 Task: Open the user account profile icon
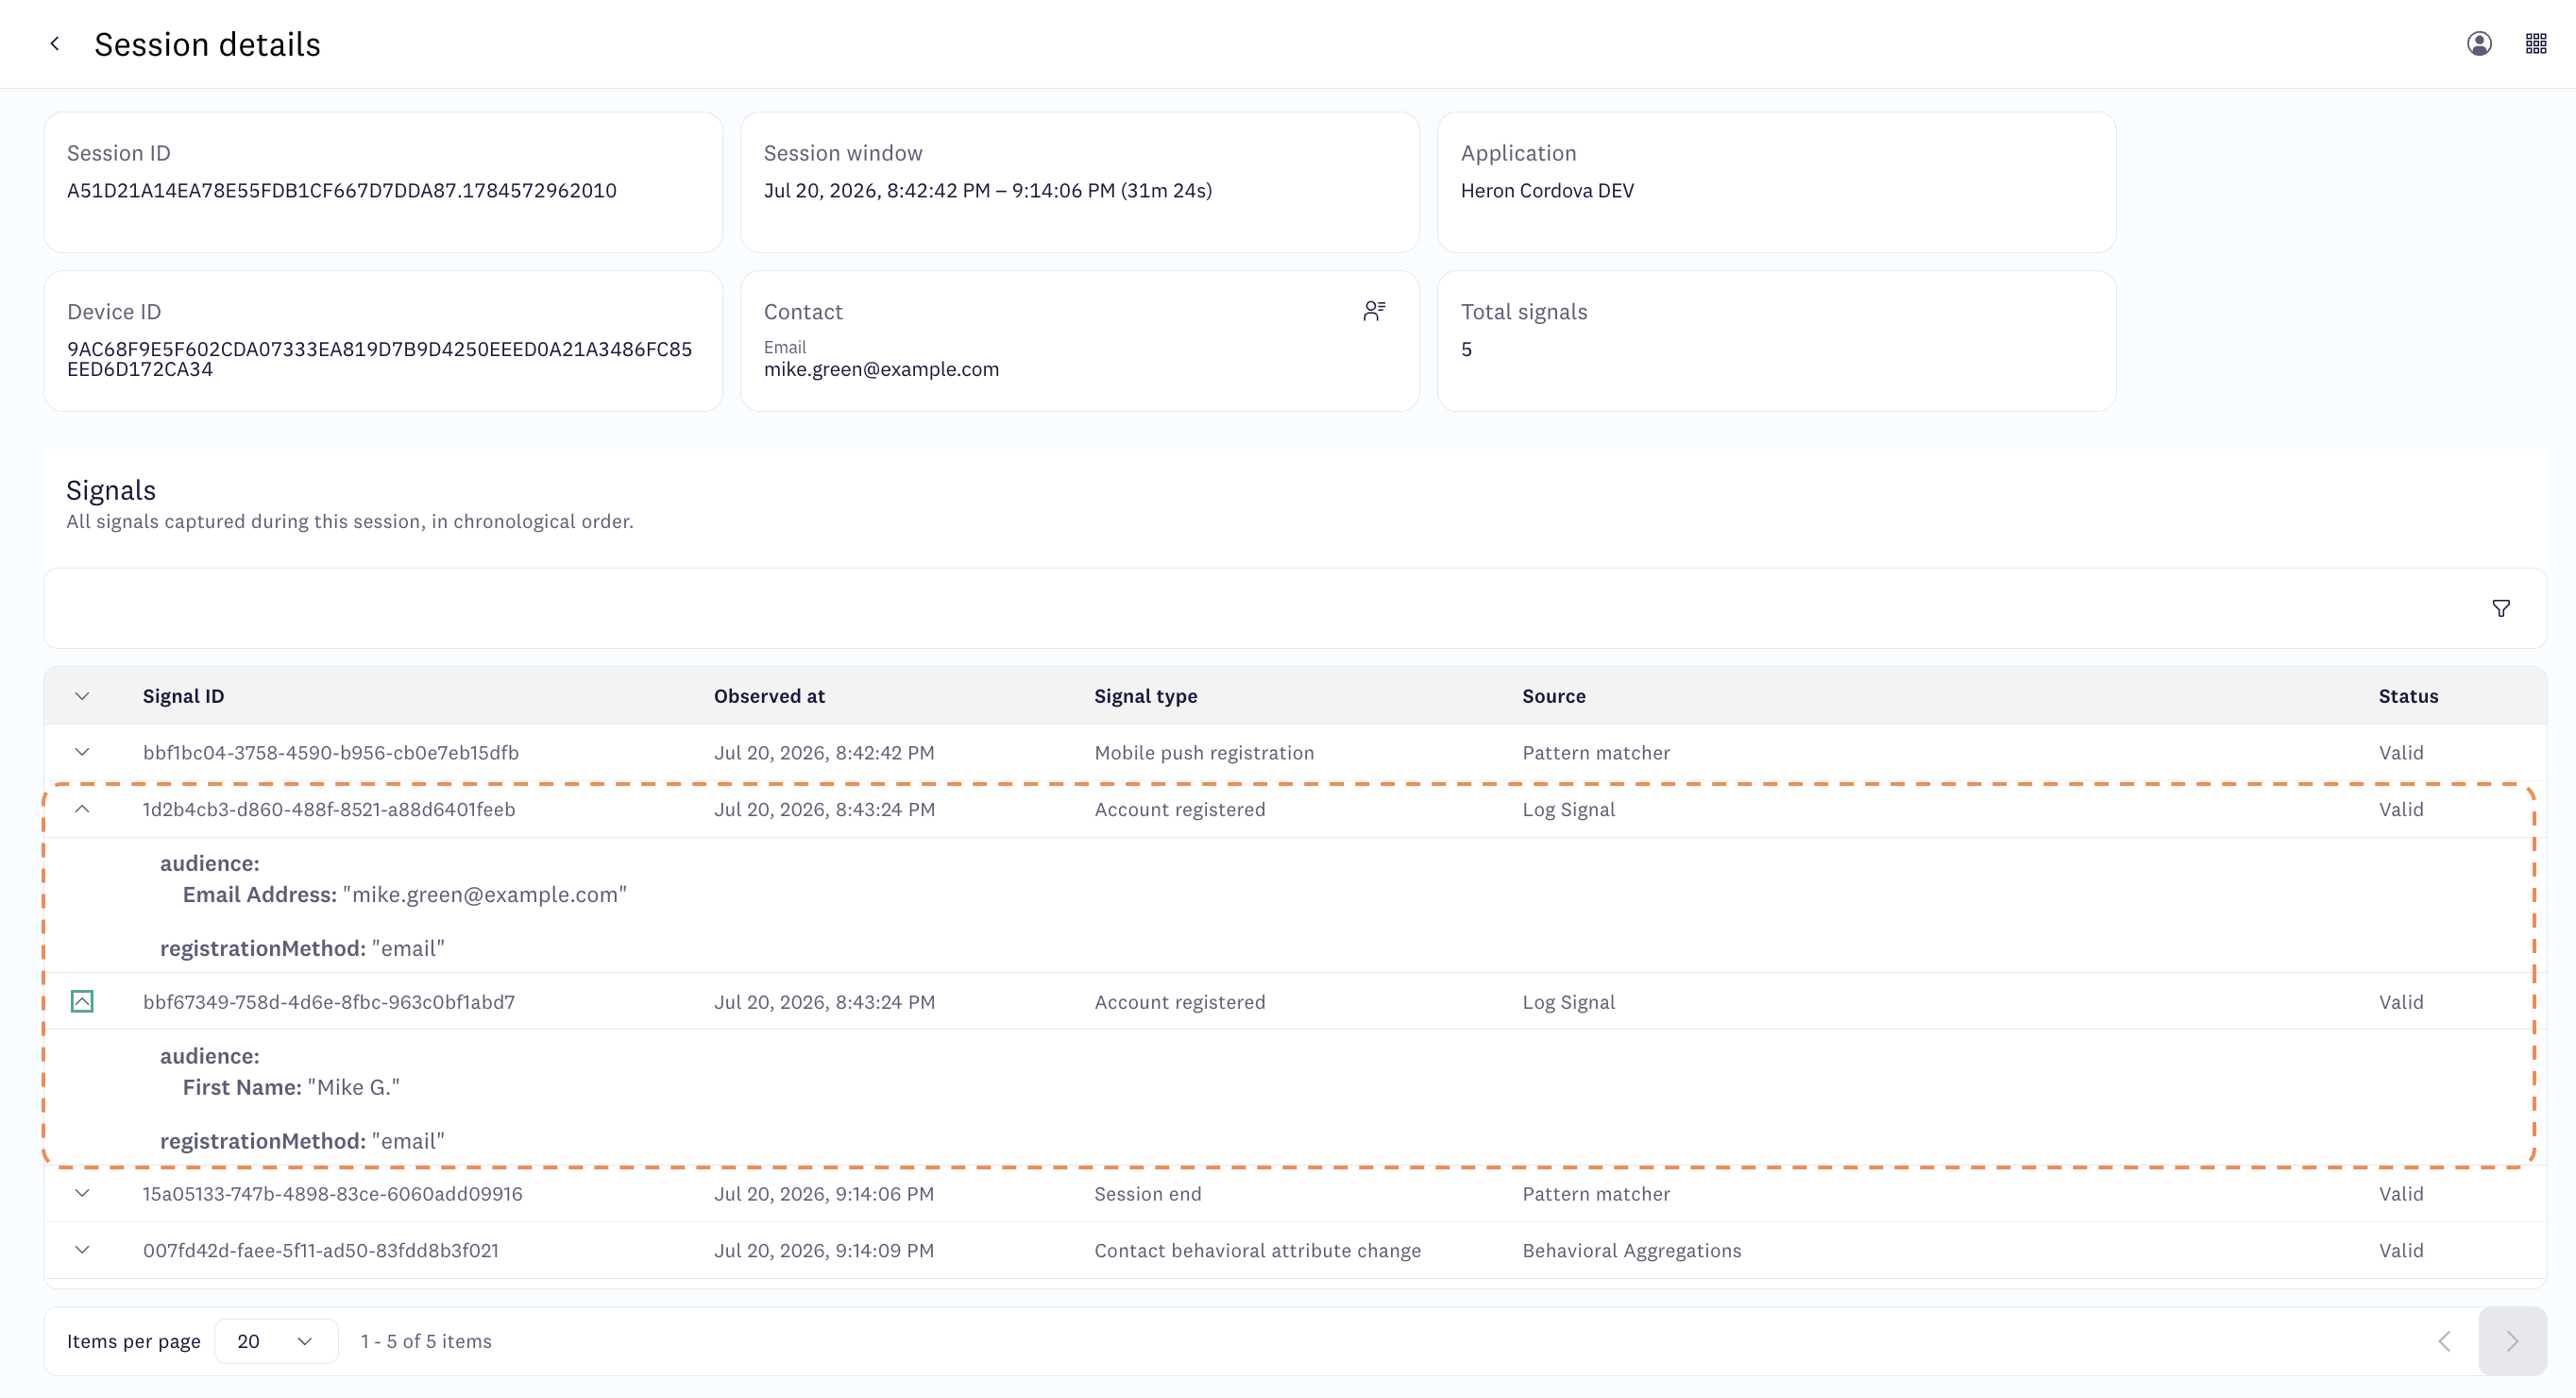2479,44
